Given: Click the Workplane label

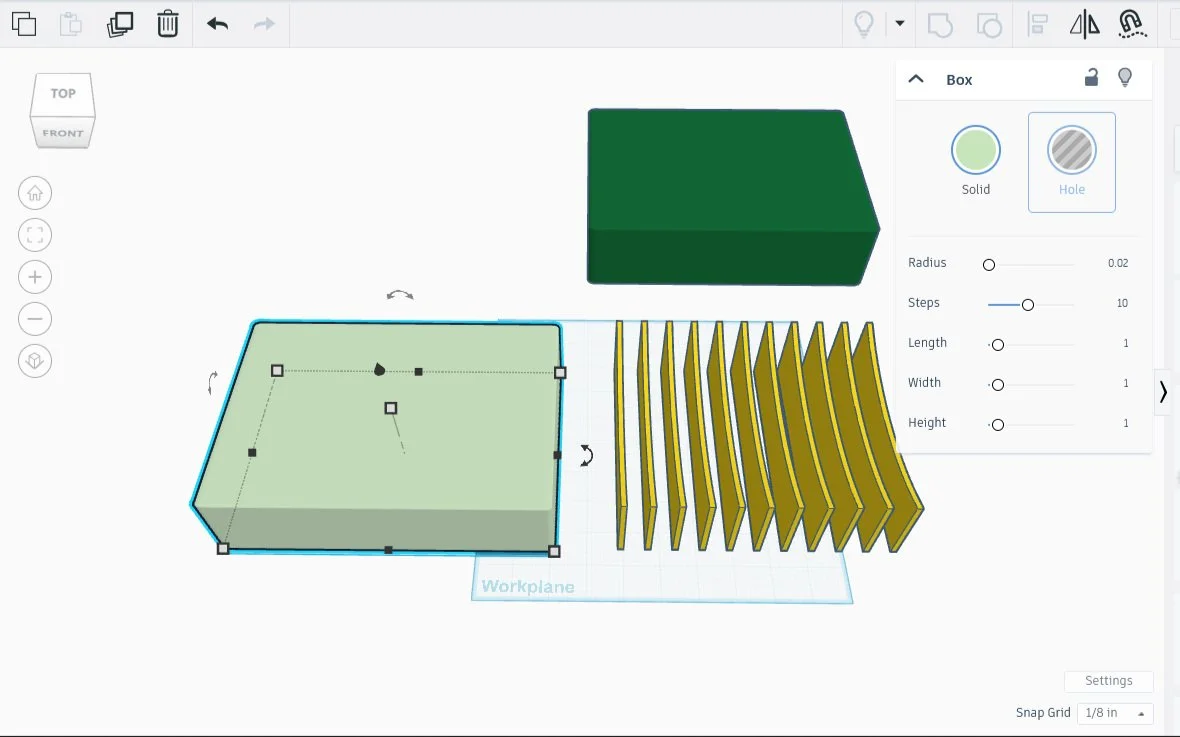Looking at the screenshot, I should (x=528, y=586).
